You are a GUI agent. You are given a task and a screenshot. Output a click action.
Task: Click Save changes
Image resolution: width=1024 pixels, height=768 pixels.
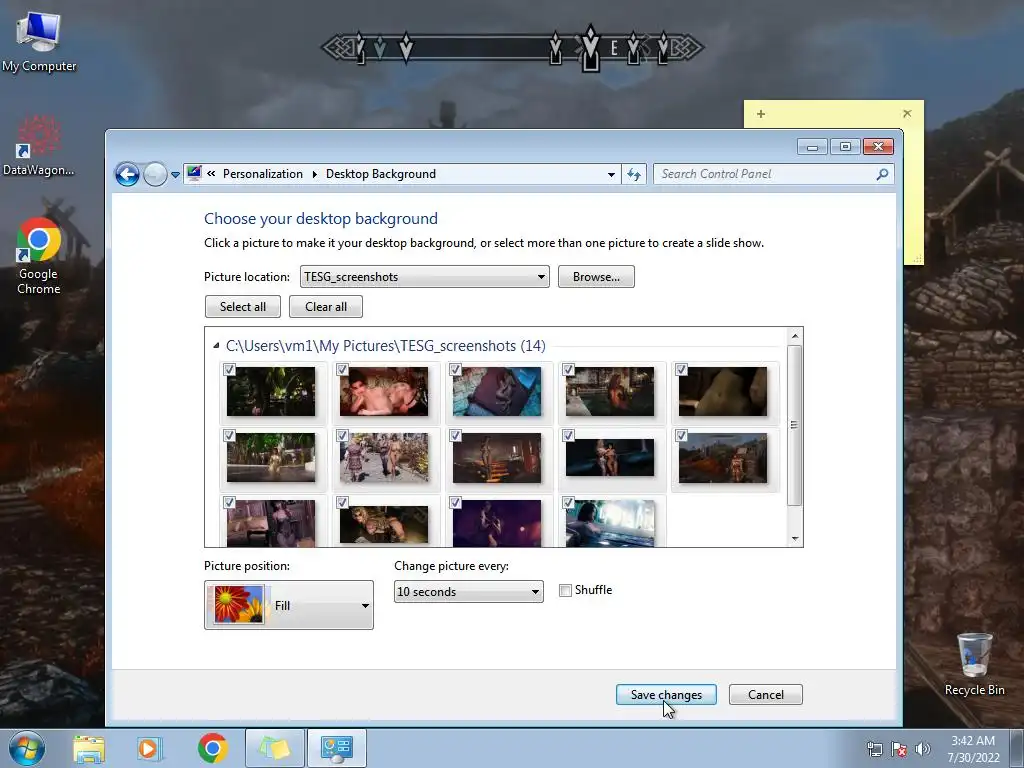pos(666,695)
